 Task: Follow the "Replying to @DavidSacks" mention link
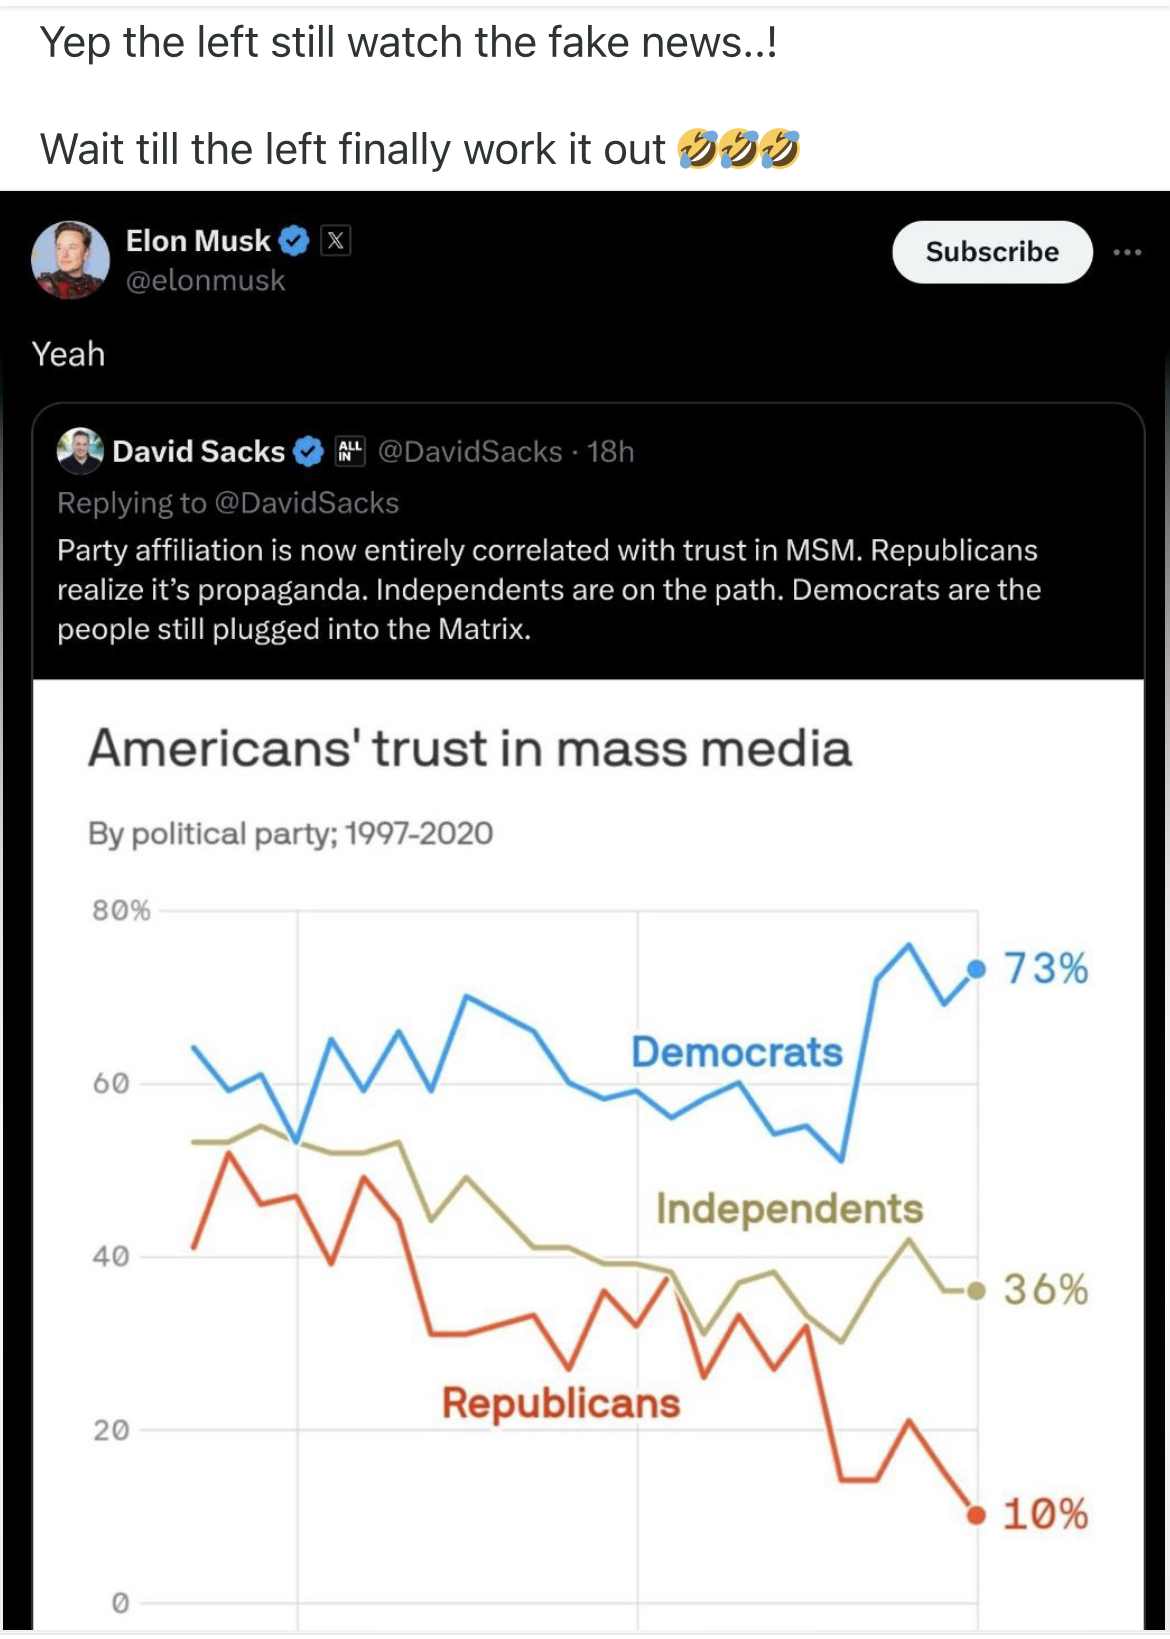306,503
